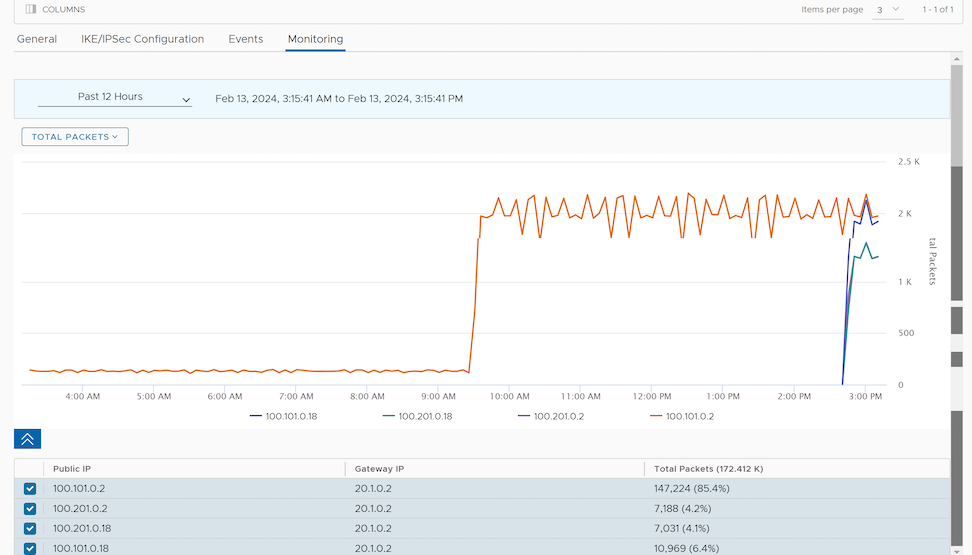Sort by the Gateway IP column header
Screen dimensions: 972x555
pos(379,469)
